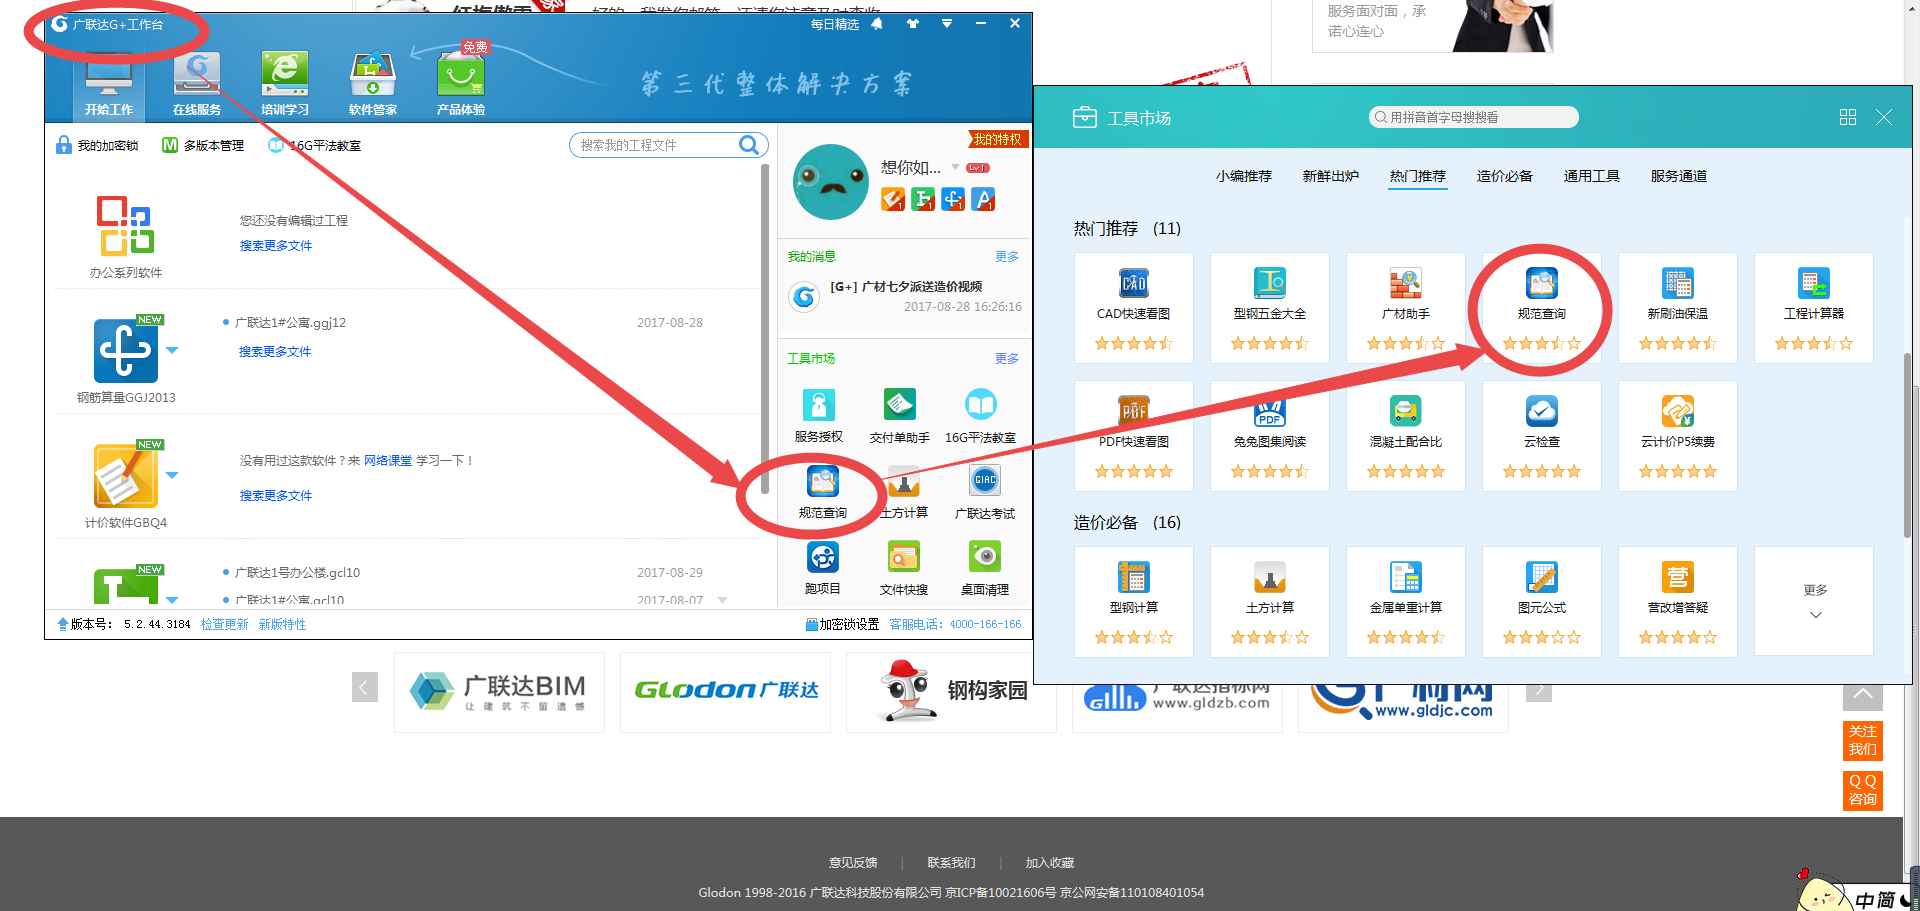Open 文件快搜 tool in the sidebar
The image size is (1920, 911).
coord(904,567)
